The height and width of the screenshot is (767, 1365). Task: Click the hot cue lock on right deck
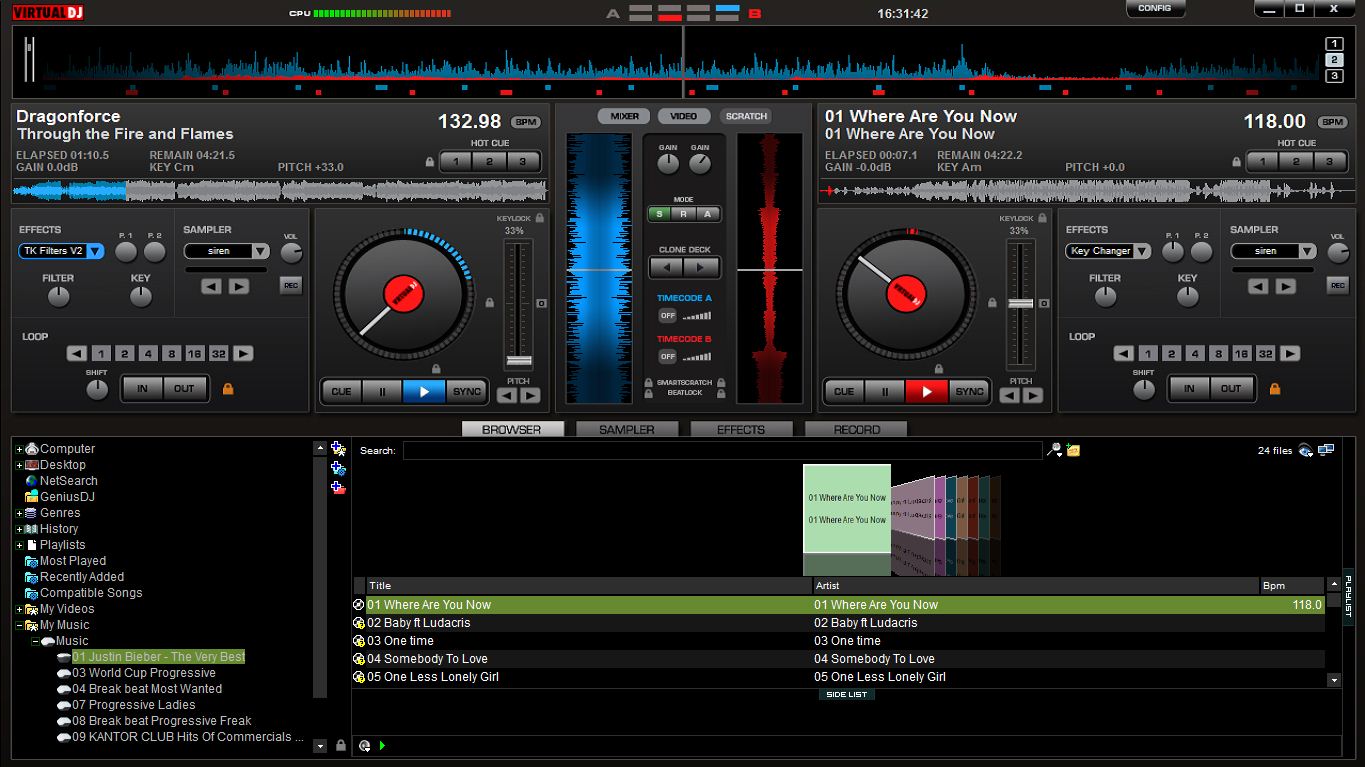pos(1237,162)
